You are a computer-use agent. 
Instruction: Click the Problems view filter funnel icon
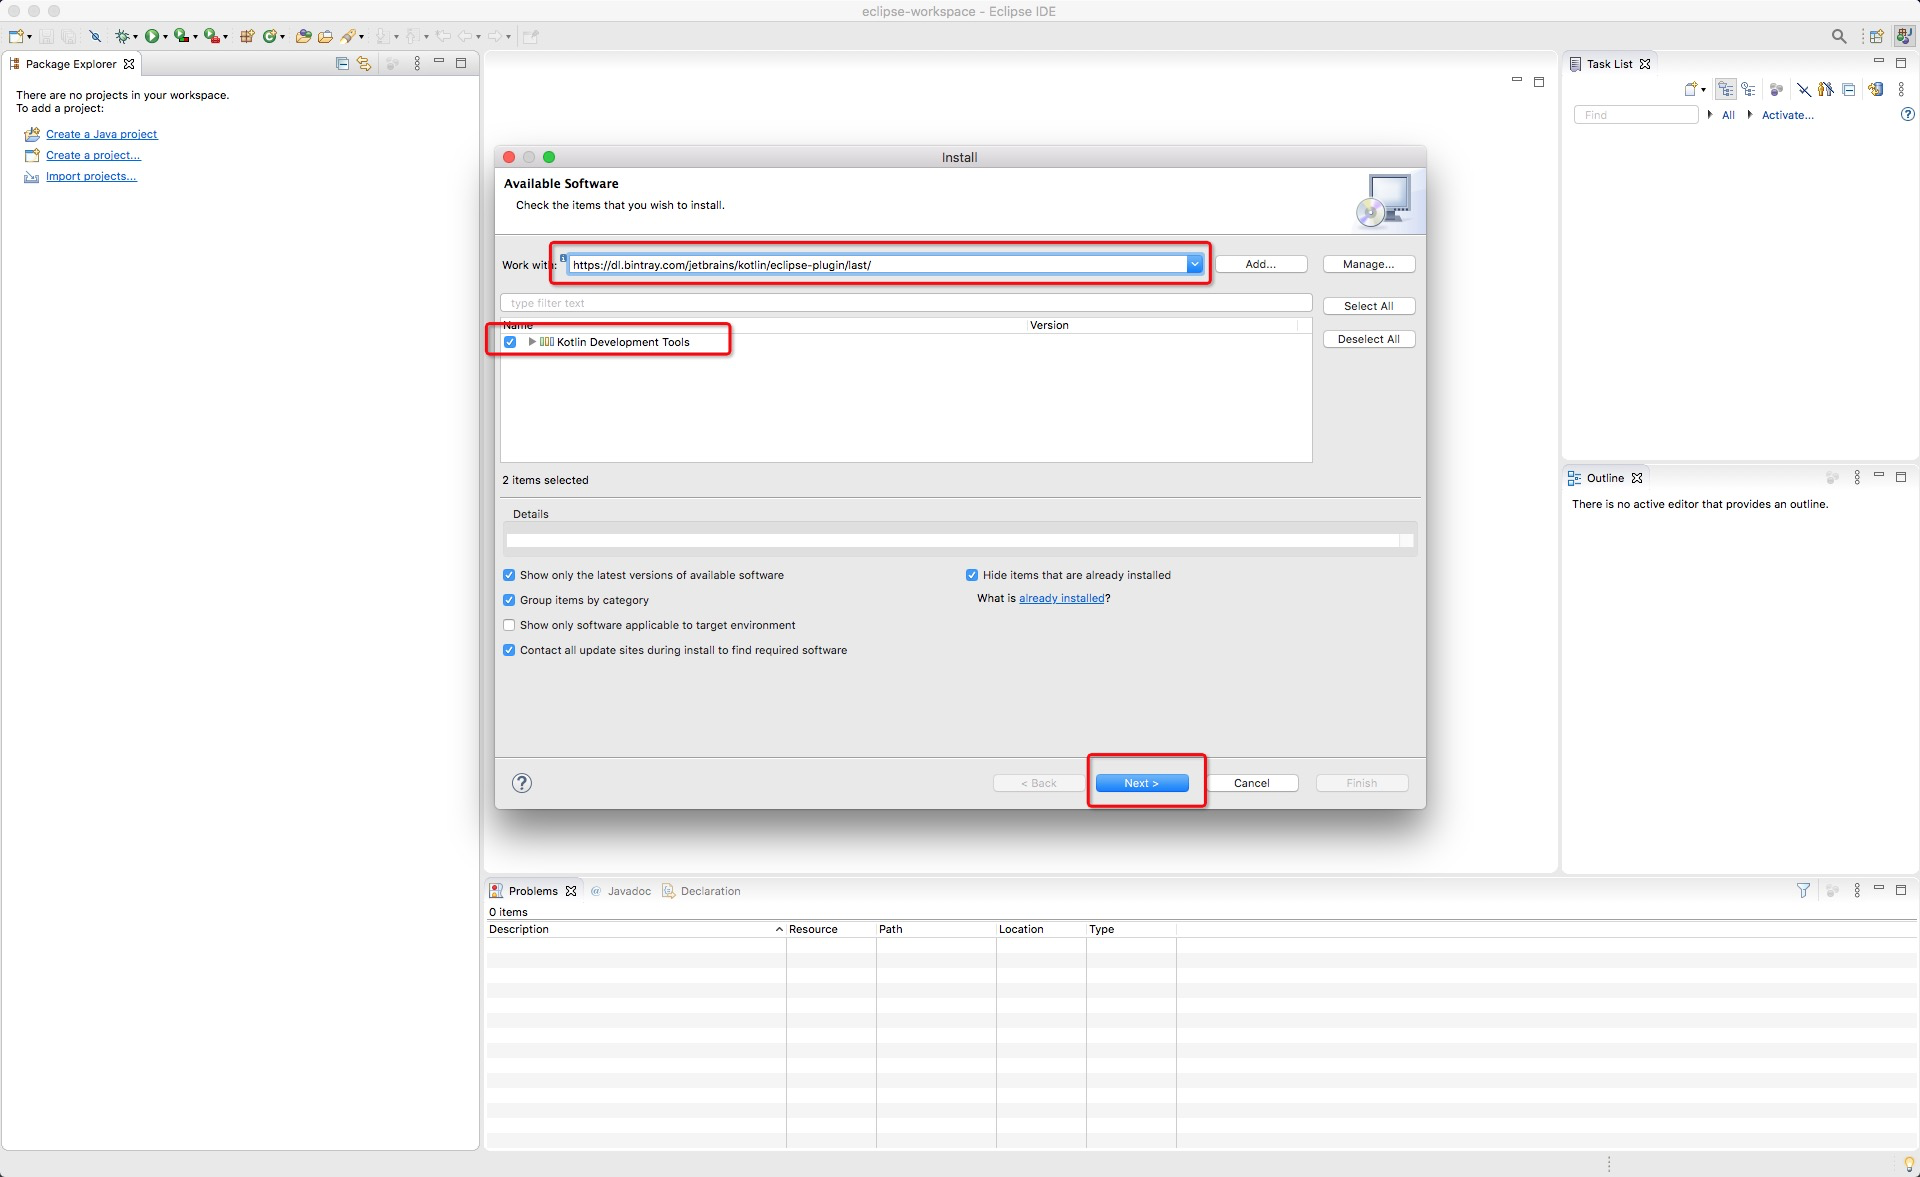click(1803, 890)
